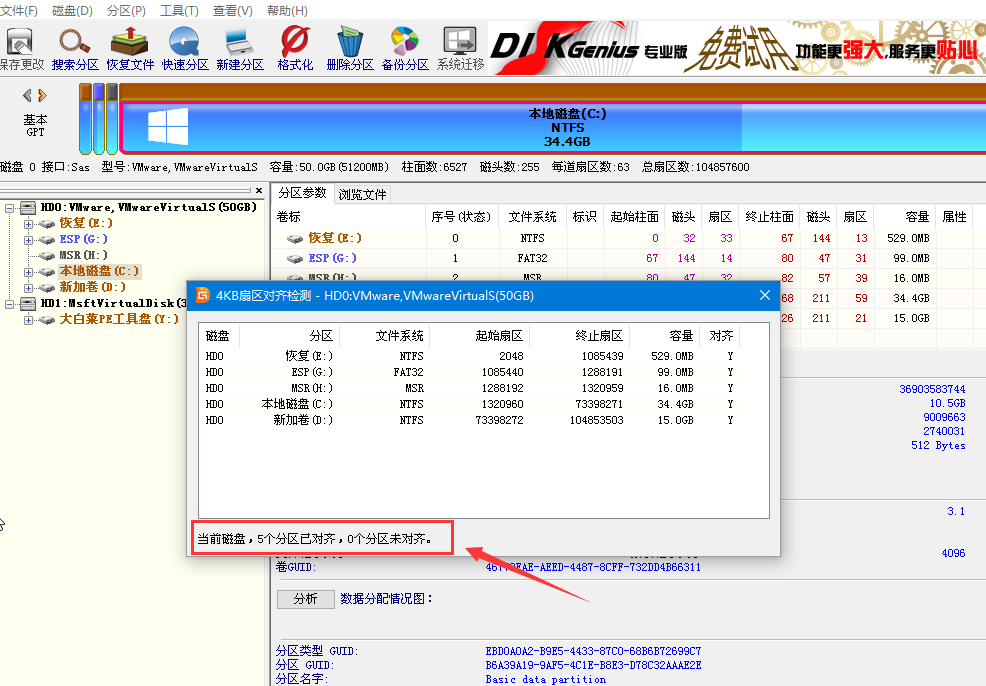This screenshot has width=986, height=686.
Task: Switch to the 浏览文件 tab
Action: (362, 194)
